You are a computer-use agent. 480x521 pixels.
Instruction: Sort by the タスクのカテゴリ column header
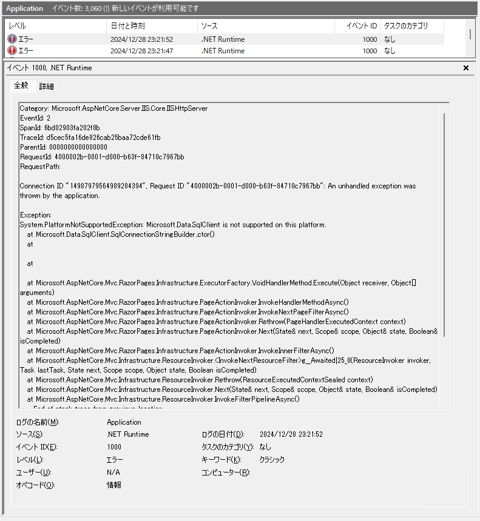coord(412,26)
